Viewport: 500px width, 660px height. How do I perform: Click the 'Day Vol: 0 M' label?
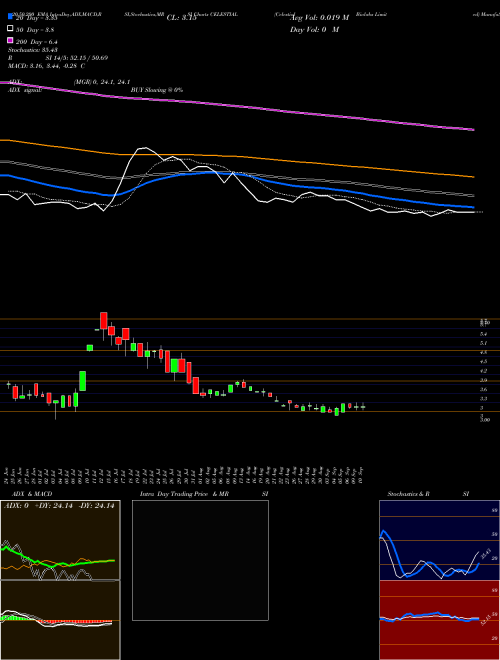click(x=314, y=29)
